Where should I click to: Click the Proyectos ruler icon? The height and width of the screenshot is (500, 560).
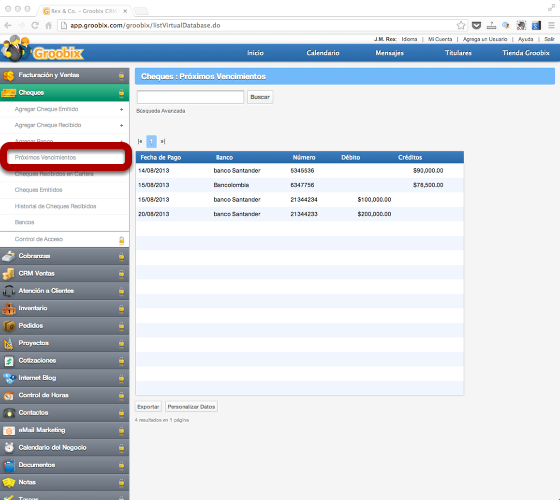pos(9,343)
